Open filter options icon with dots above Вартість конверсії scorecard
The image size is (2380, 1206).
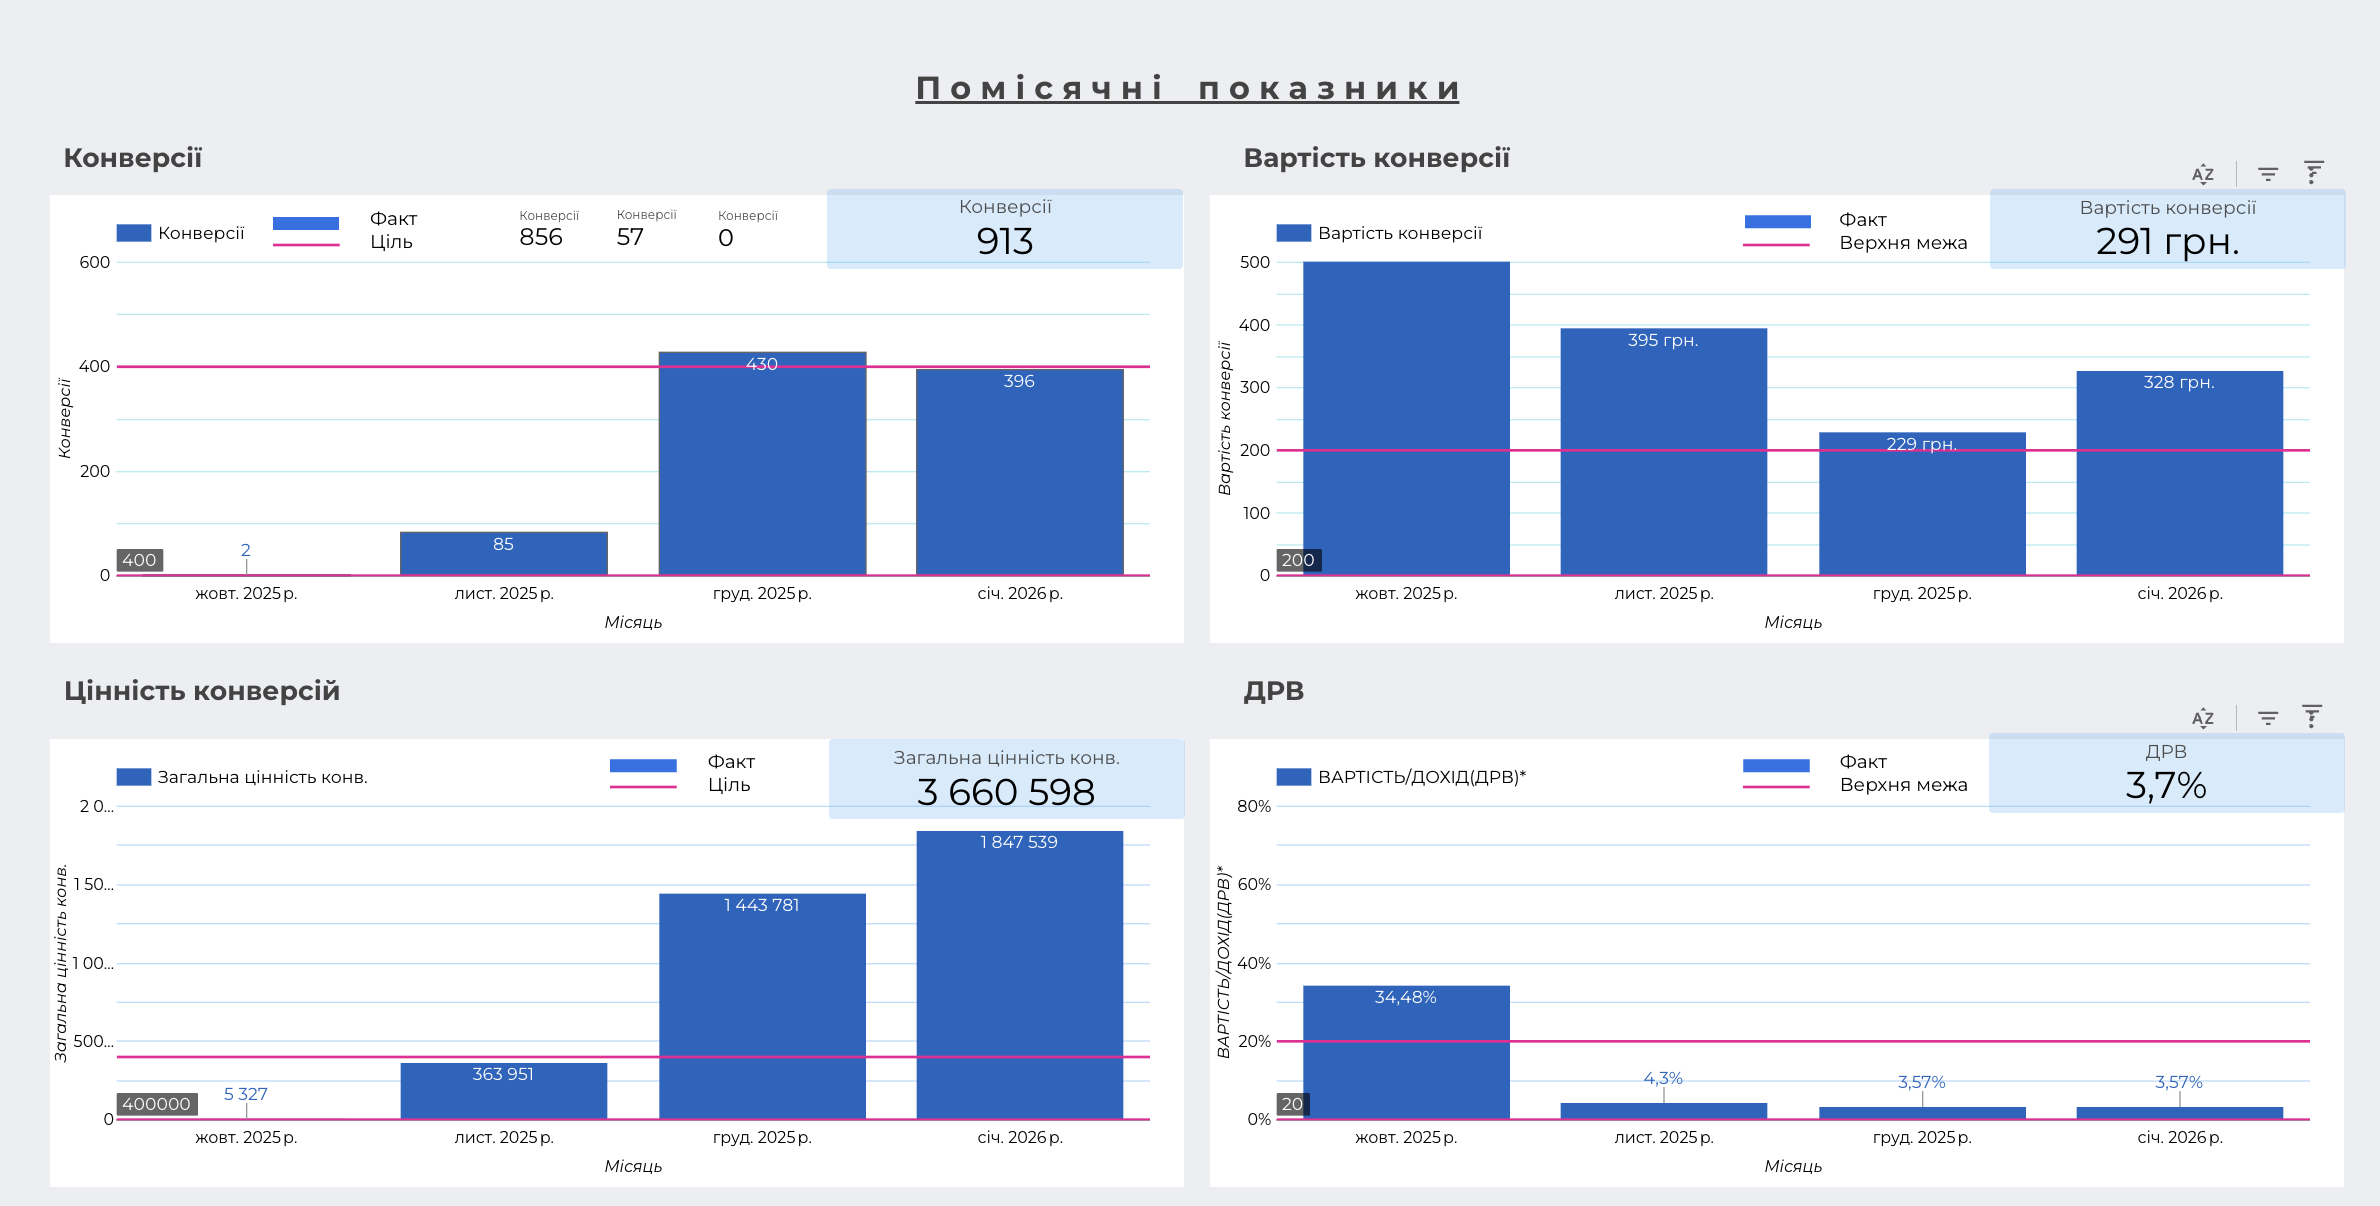pyautogui.click(x=2313, y=172)
